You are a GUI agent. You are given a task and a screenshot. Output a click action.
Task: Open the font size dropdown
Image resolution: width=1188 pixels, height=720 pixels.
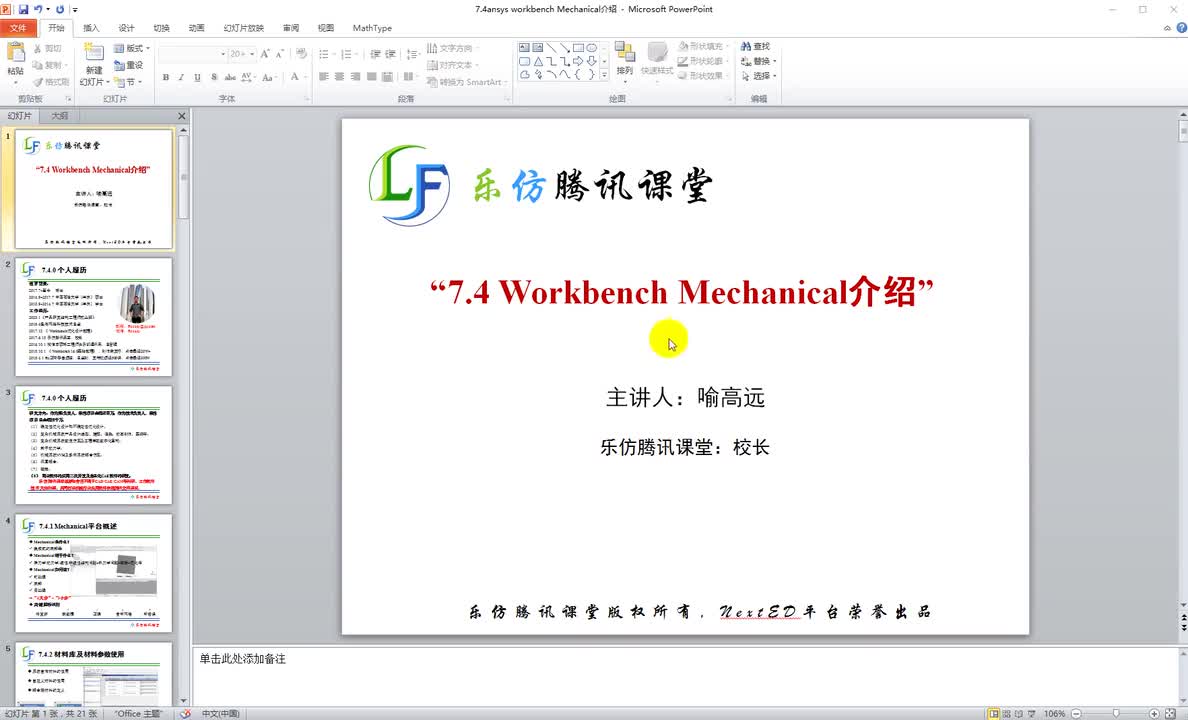coord(252,54)
